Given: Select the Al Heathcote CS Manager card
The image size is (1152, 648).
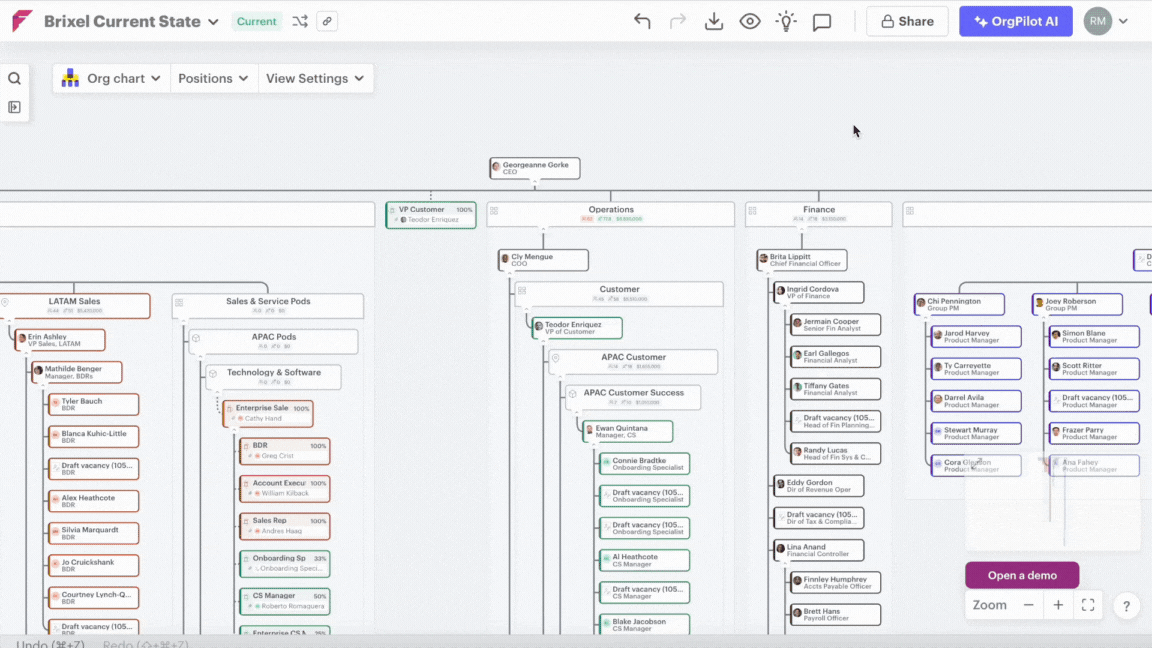Looking at the screenshot, I should point(645,561).
